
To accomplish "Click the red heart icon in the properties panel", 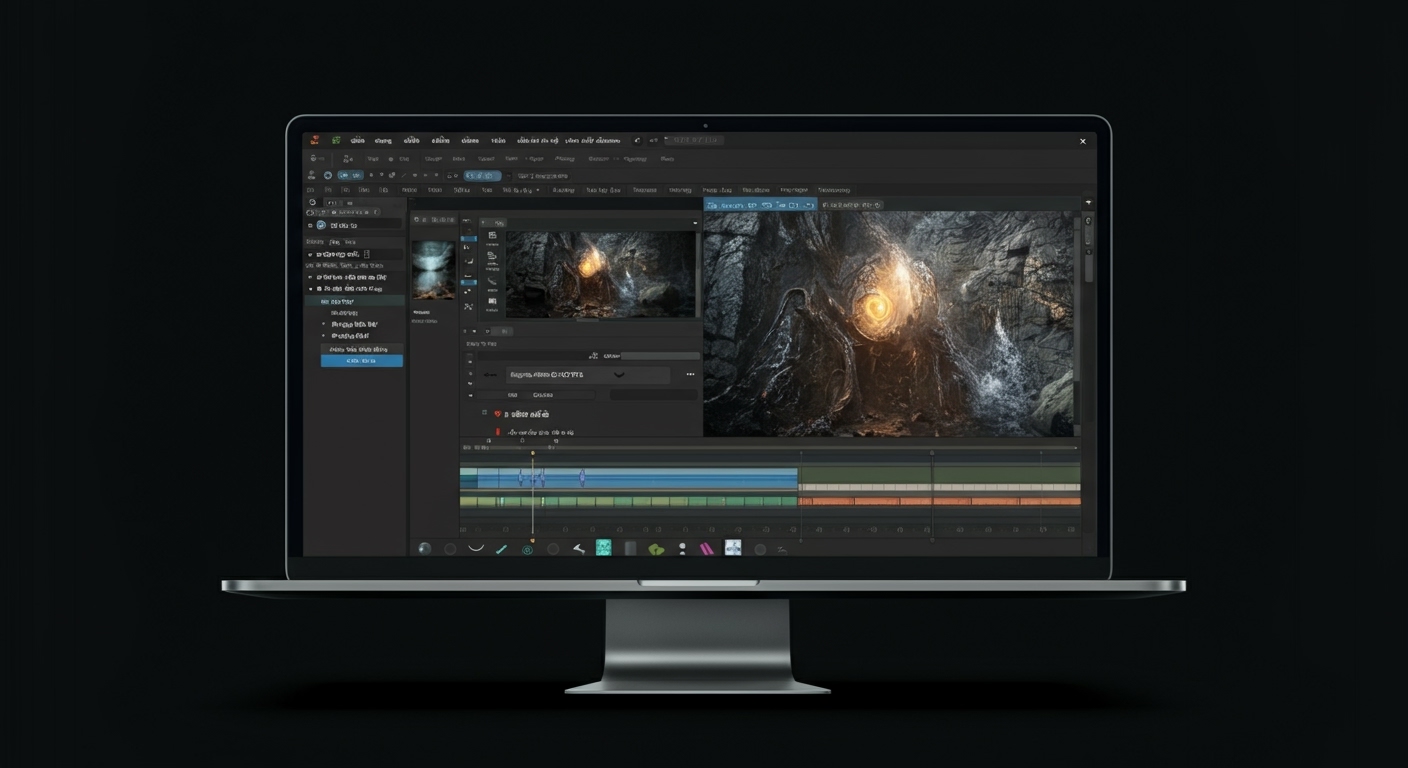I will coord(496,414).
